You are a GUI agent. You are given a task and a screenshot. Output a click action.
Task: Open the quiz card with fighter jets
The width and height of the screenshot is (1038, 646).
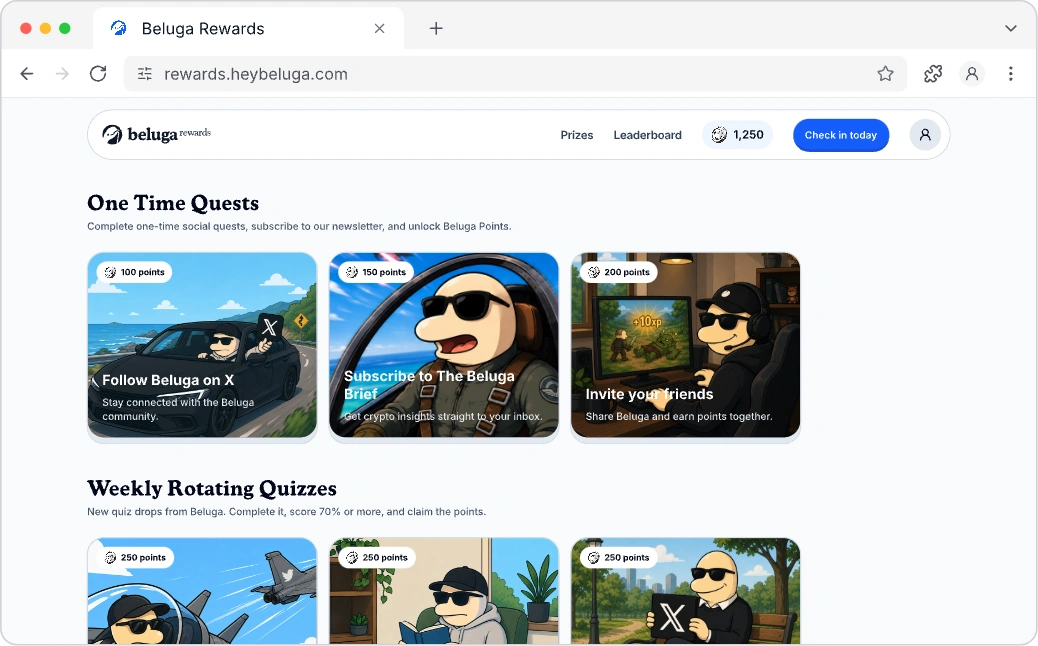[x=202, y=590]
